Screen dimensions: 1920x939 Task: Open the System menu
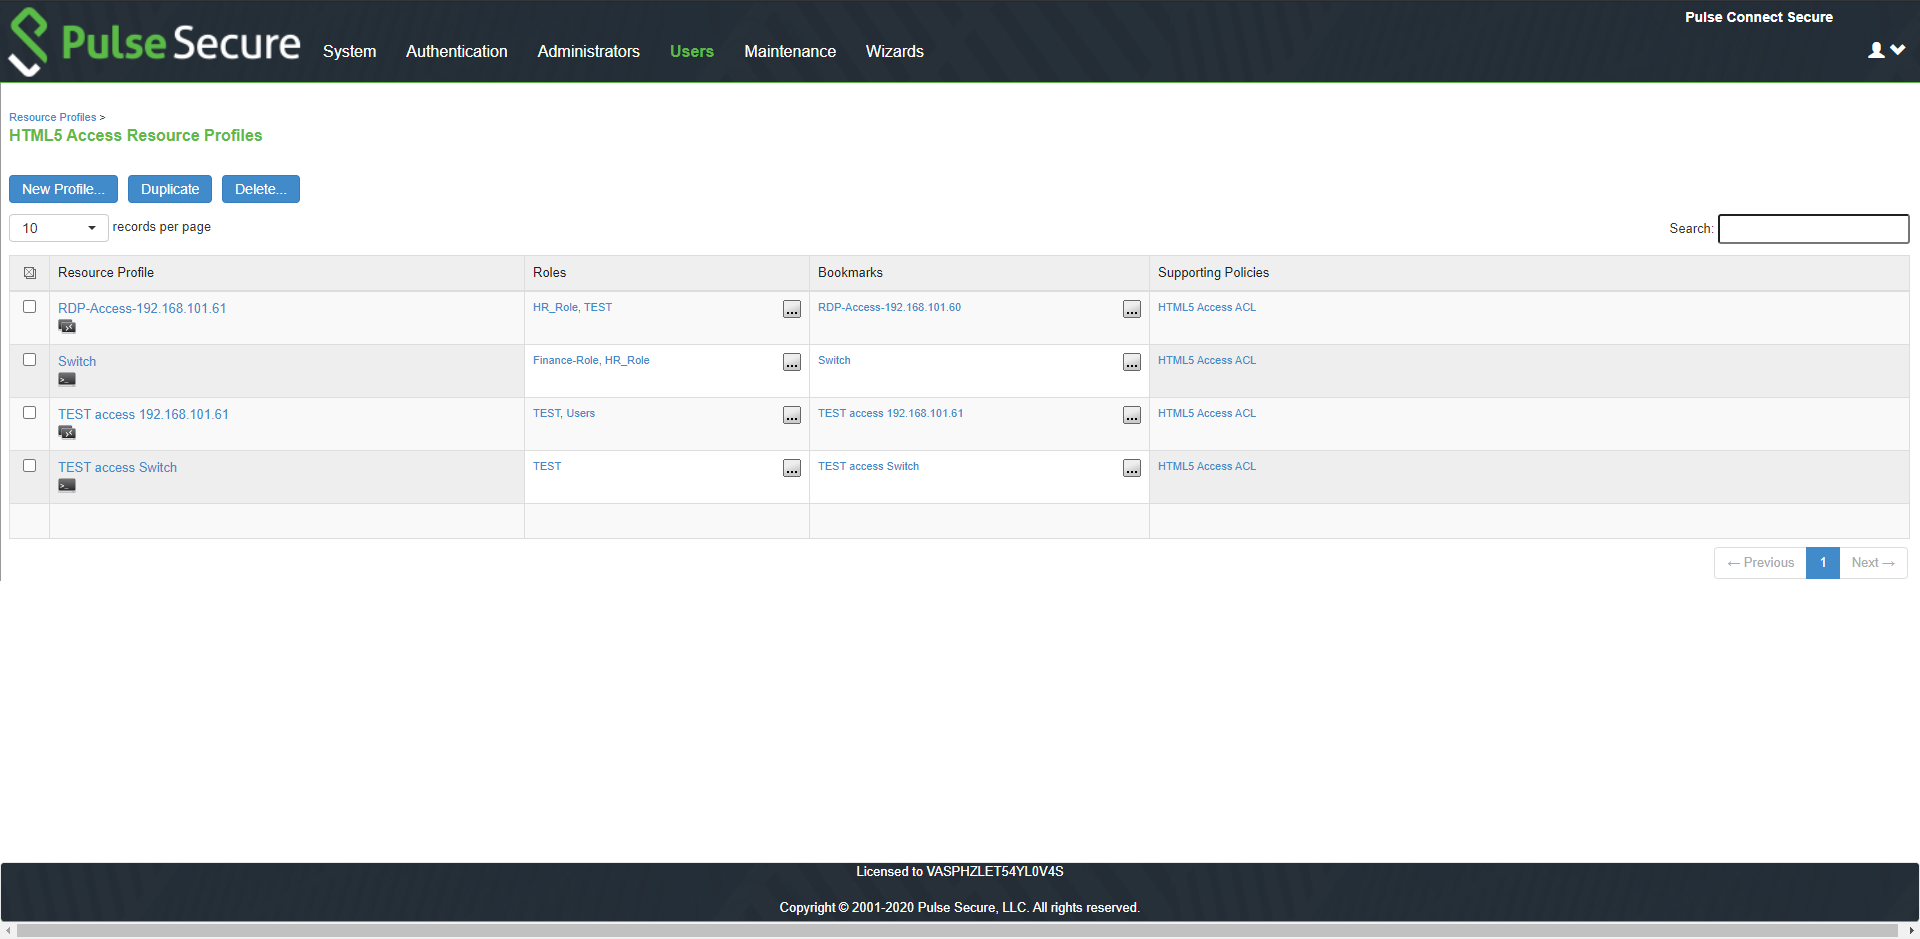(349, 51)
